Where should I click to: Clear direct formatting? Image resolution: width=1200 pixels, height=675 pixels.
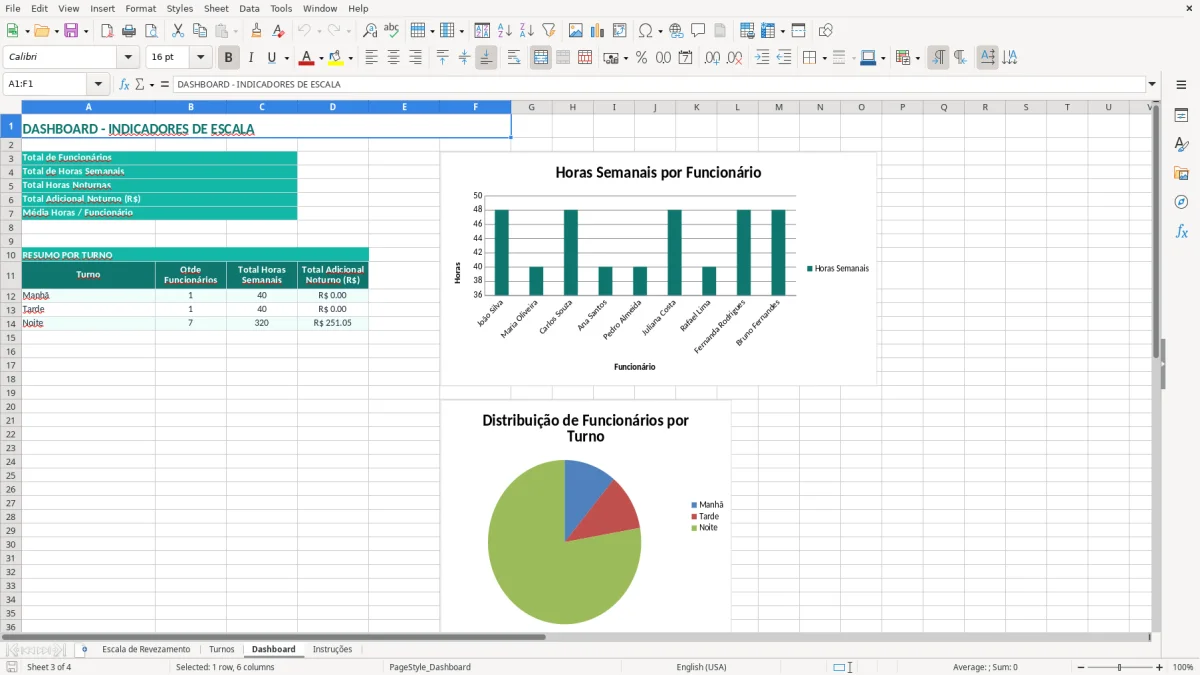click(278, 31)
